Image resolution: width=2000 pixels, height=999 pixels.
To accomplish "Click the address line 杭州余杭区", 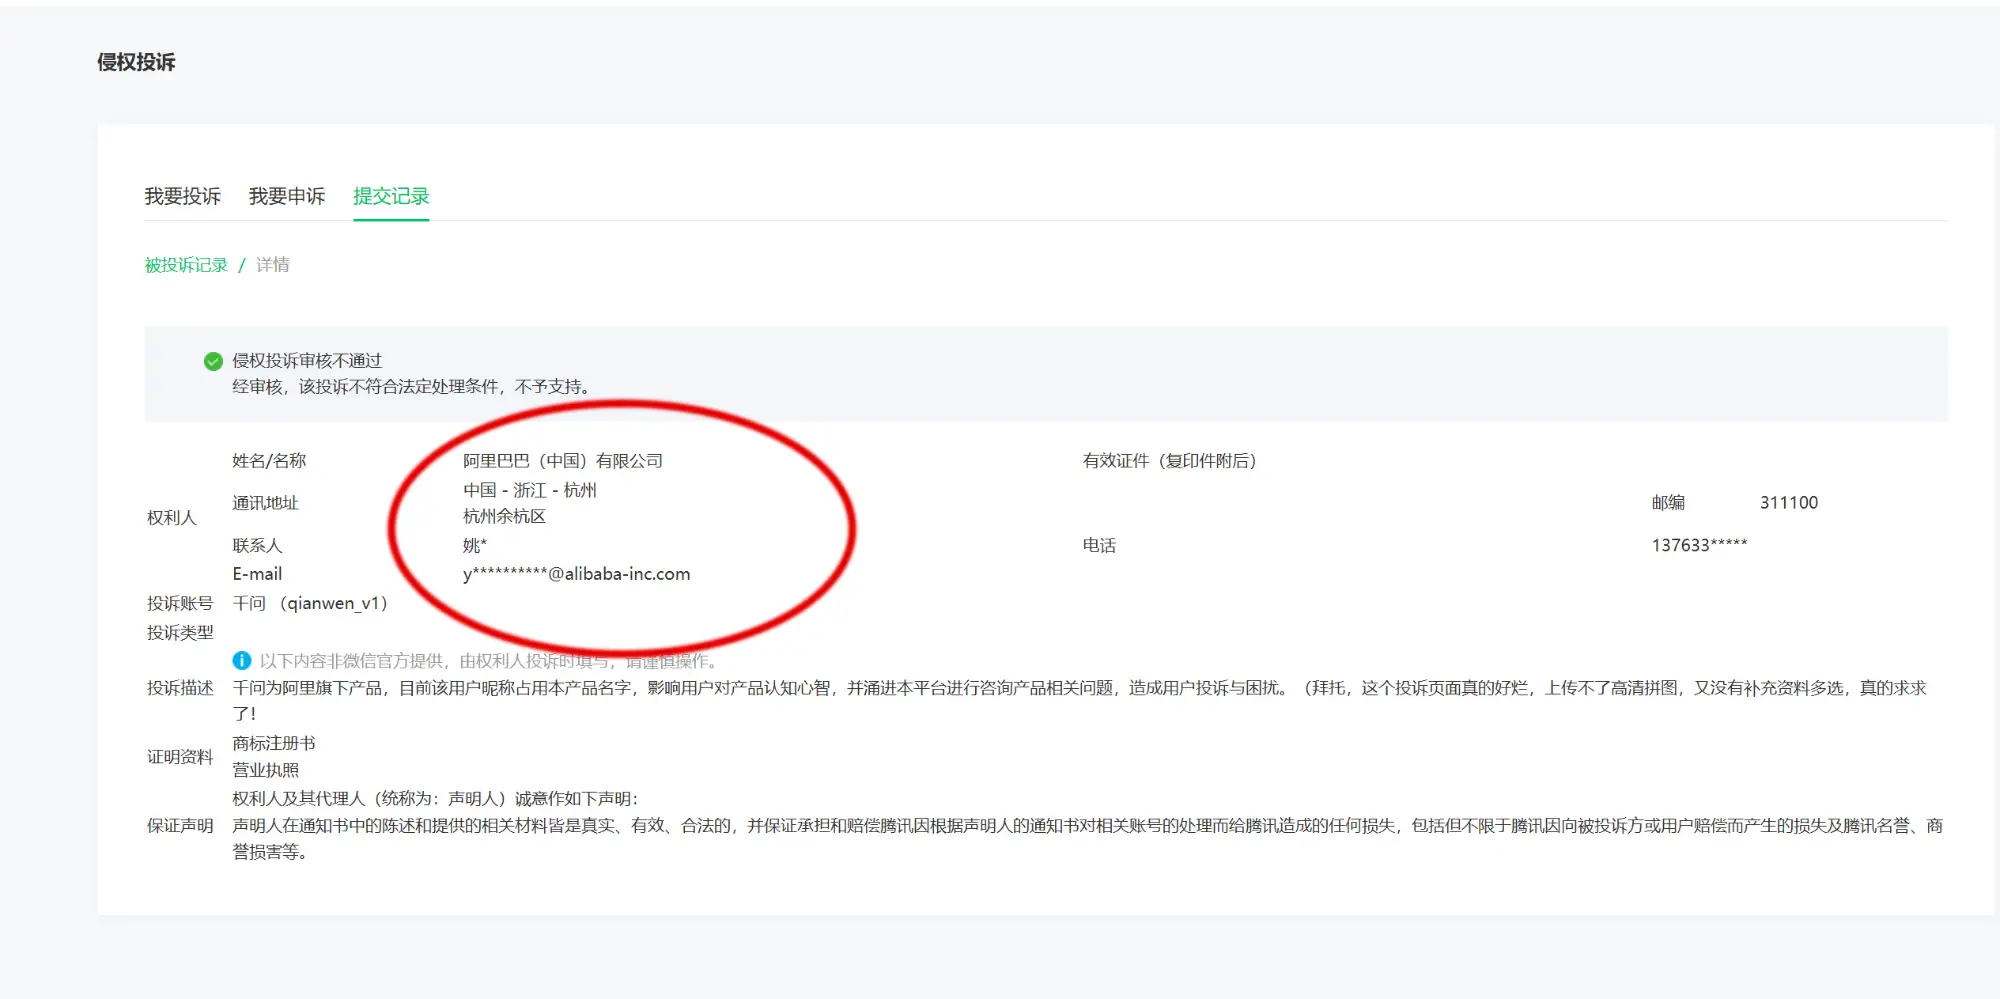I will [504, 516].
